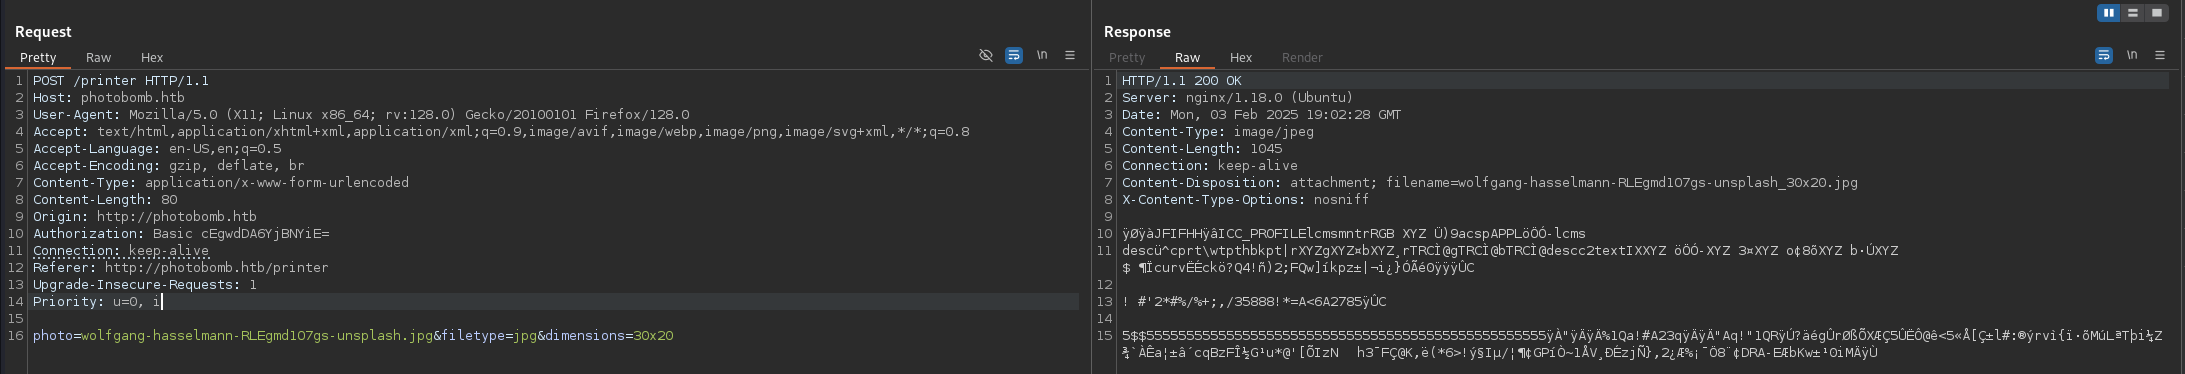
Task: Place cursor on POST /printer request line
Action: (x=121, y=81)
